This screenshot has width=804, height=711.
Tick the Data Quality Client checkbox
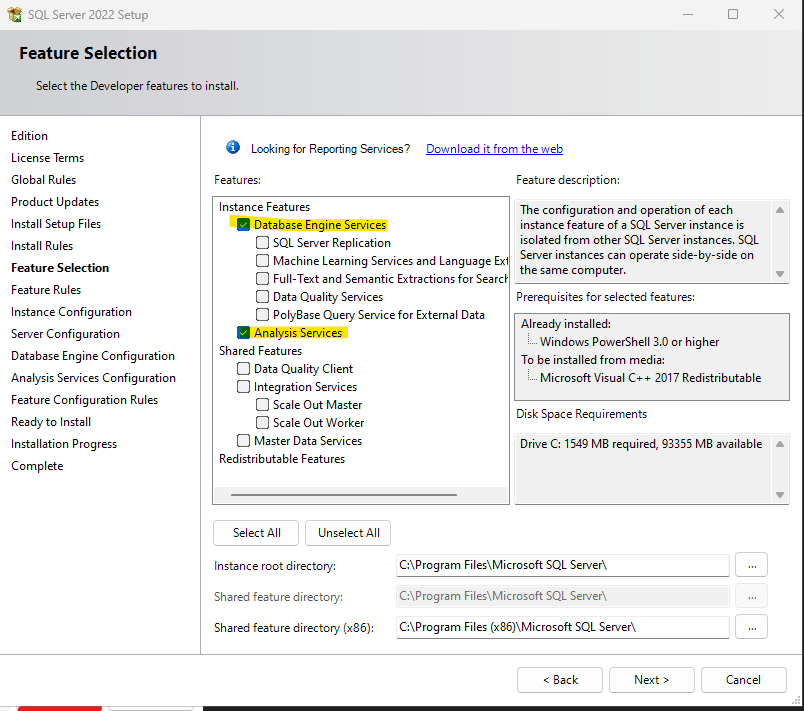244,369
